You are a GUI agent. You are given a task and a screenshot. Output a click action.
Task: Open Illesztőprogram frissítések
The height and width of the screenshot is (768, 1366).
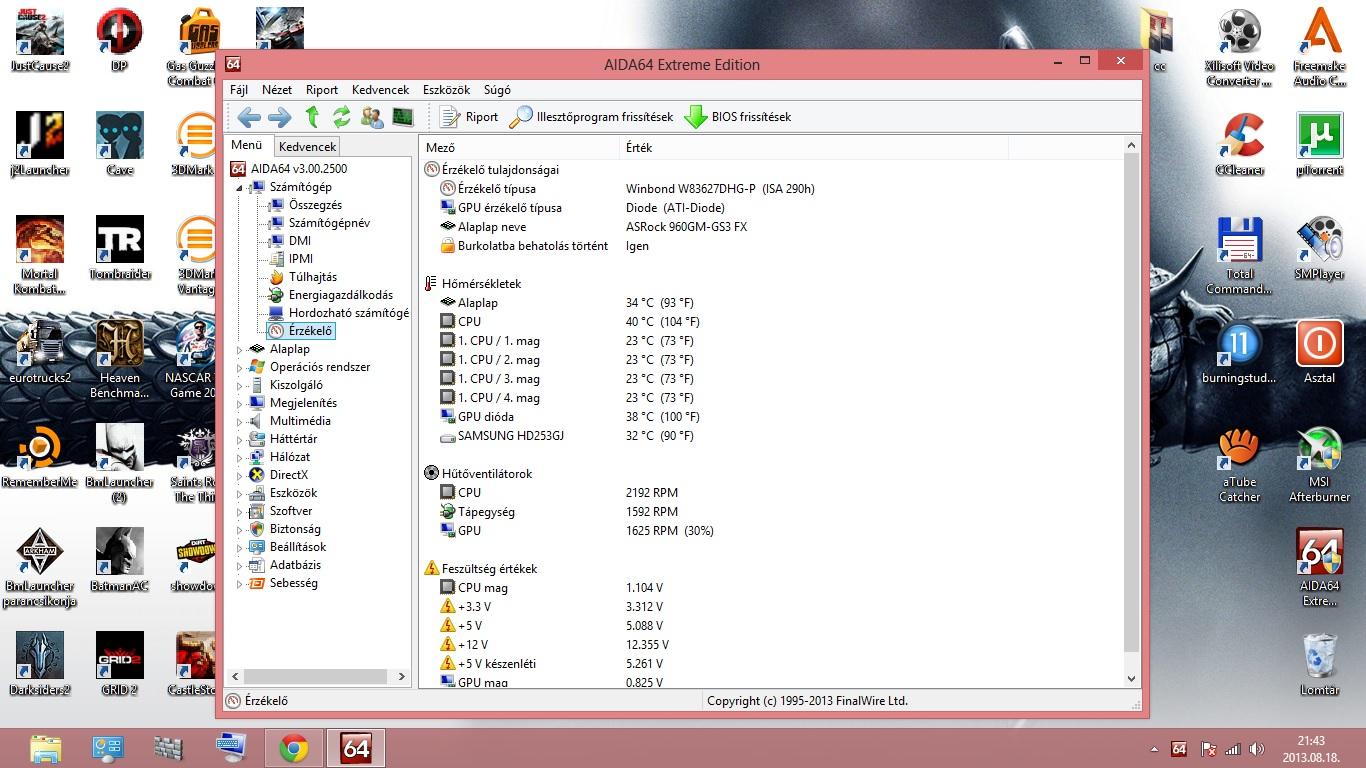[592, 117]
